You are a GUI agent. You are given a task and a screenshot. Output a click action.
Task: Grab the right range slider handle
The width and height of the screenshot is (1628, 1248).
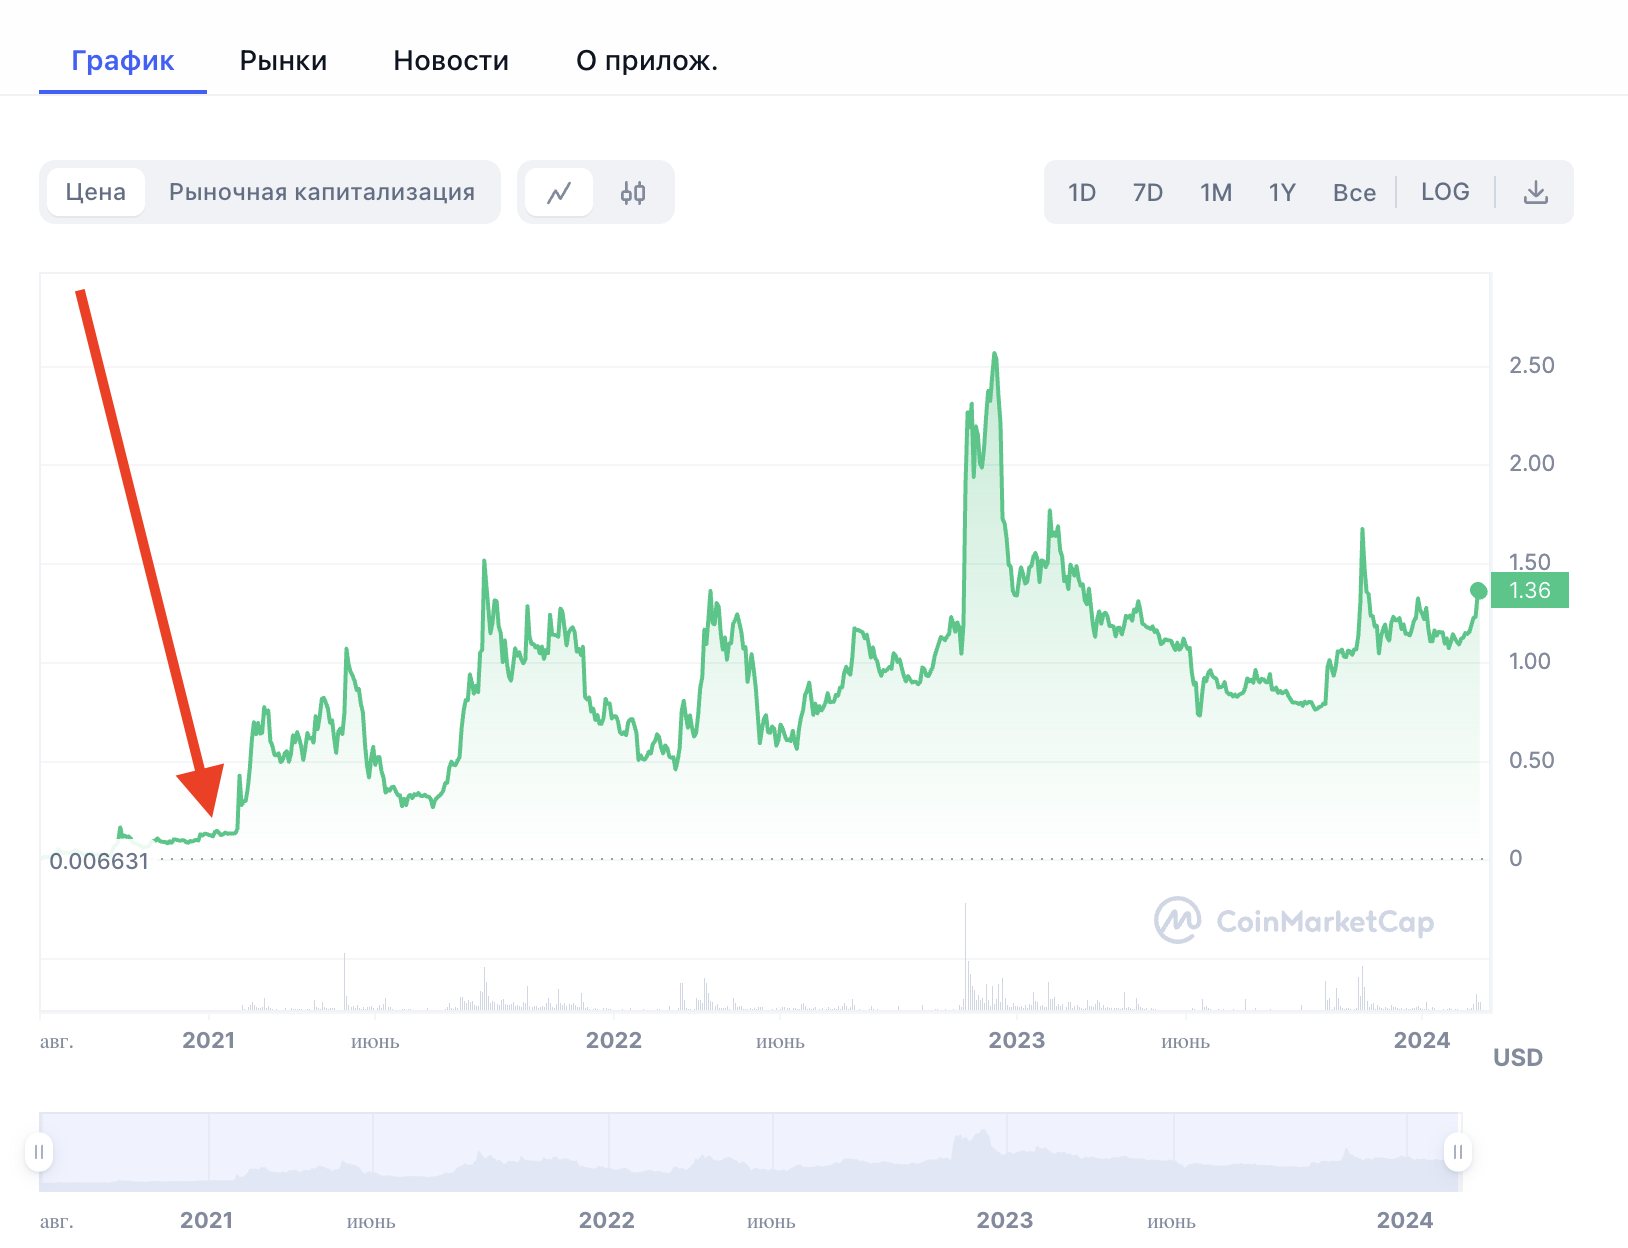[1457, 1152]
